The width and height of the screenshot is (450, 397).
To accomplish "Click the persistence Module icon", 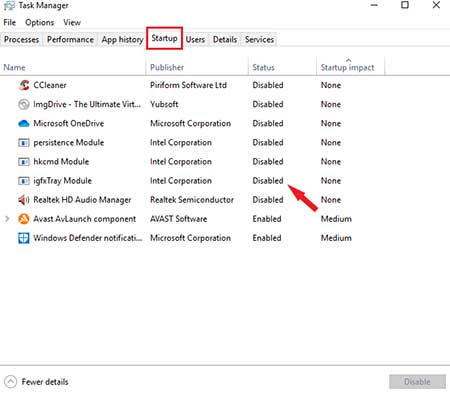I will tap(24, 143).
